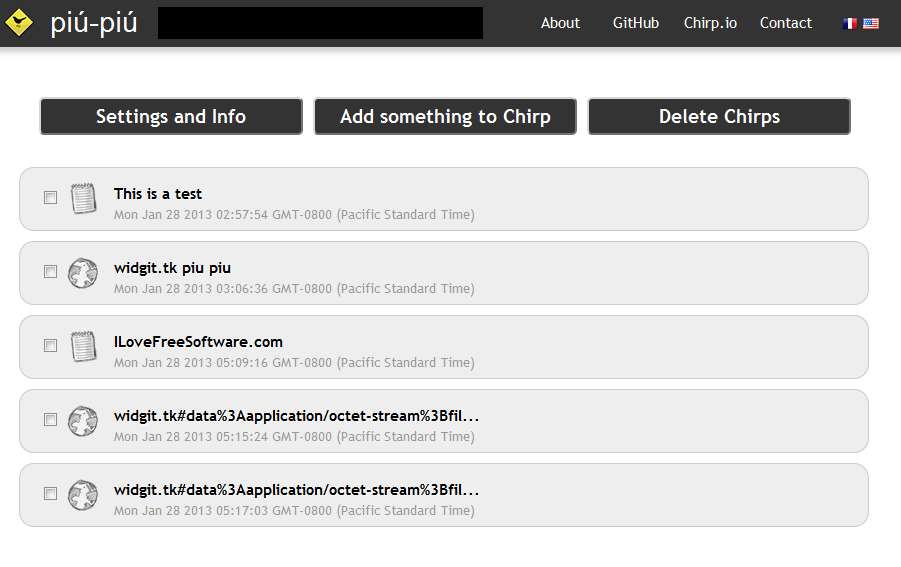The width and height of the screenshot is (901, 567).
Task: Open Settings and Info
Action: point(171,116)
